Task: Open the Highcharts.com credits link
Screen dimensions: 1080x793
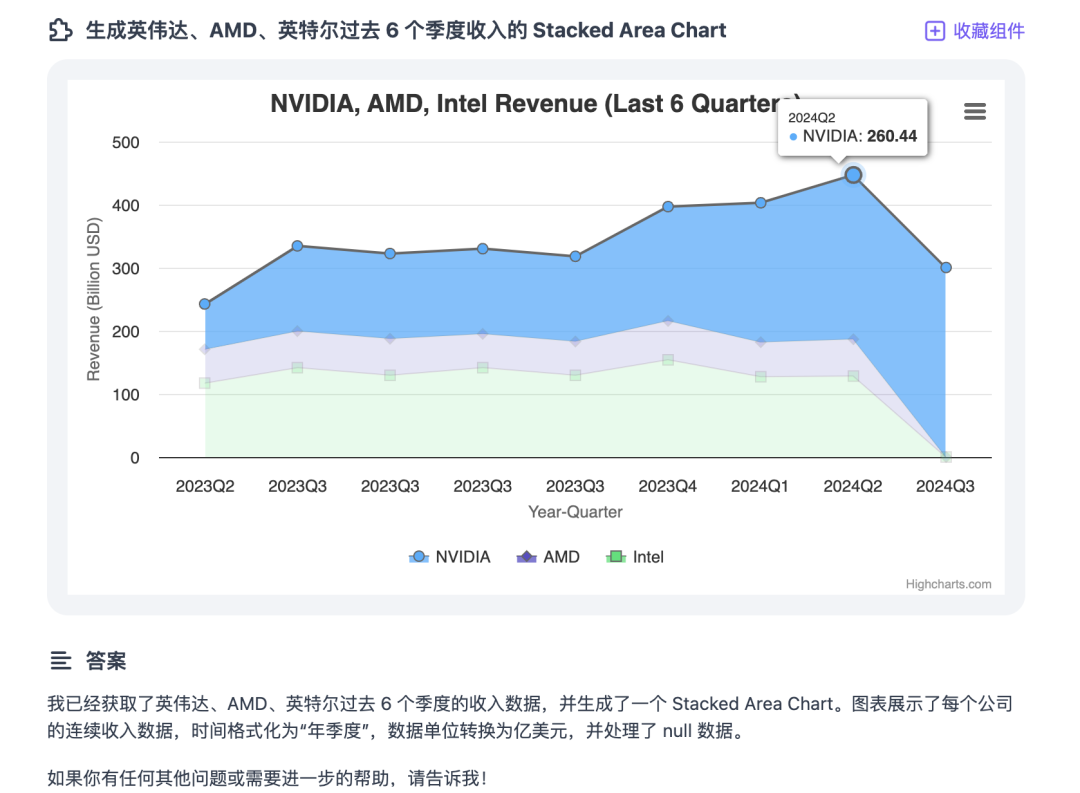Action: click(948, 584)
